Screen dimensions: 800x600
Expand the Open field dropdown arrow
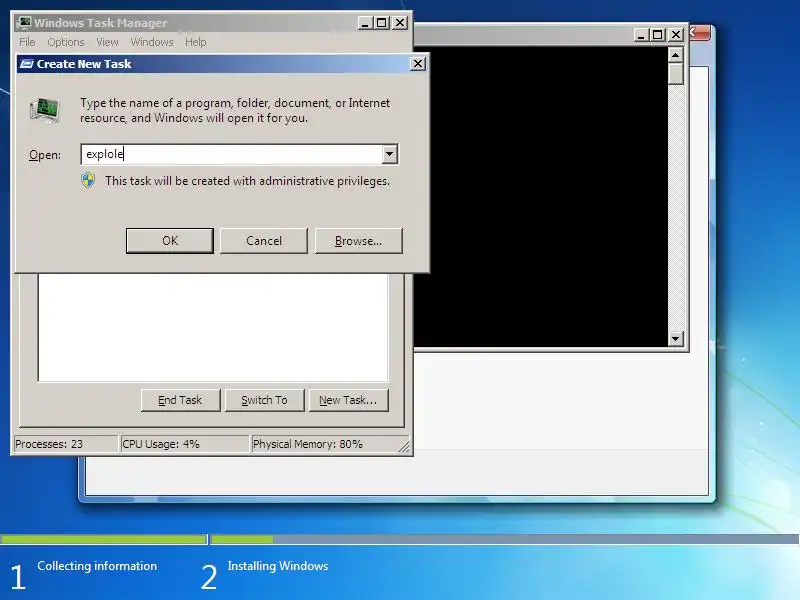coord(389,154)
